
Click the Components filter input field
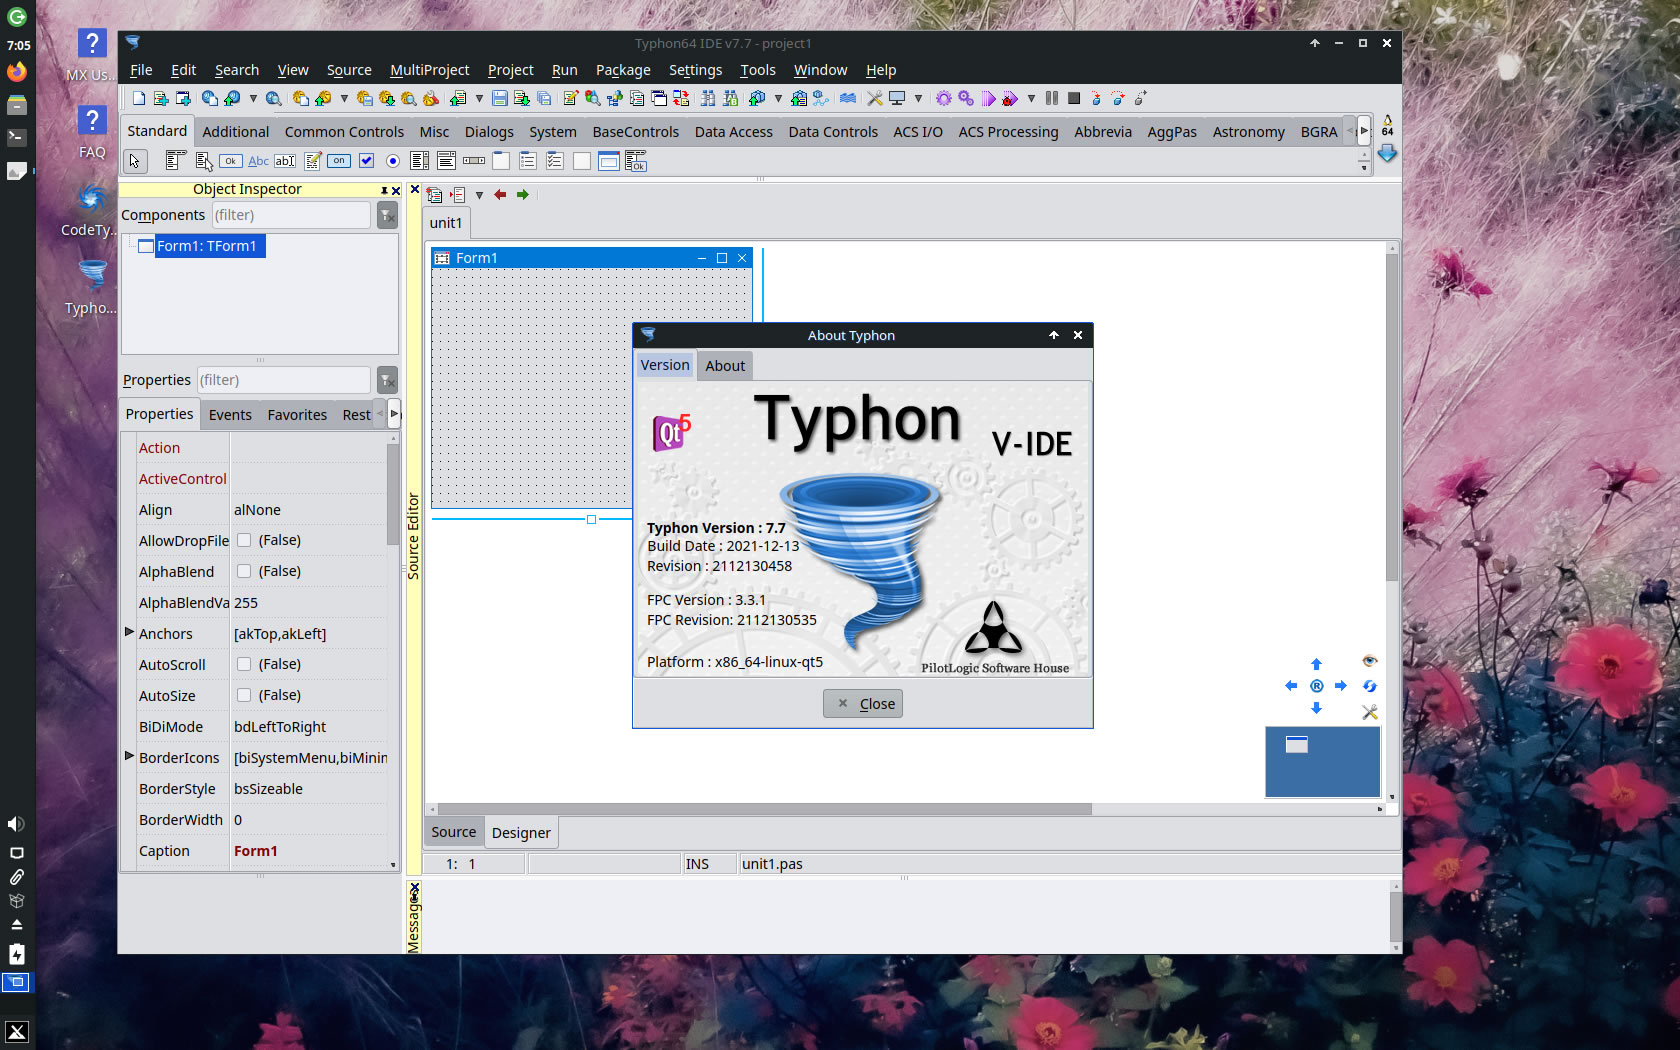pos(290,215)
